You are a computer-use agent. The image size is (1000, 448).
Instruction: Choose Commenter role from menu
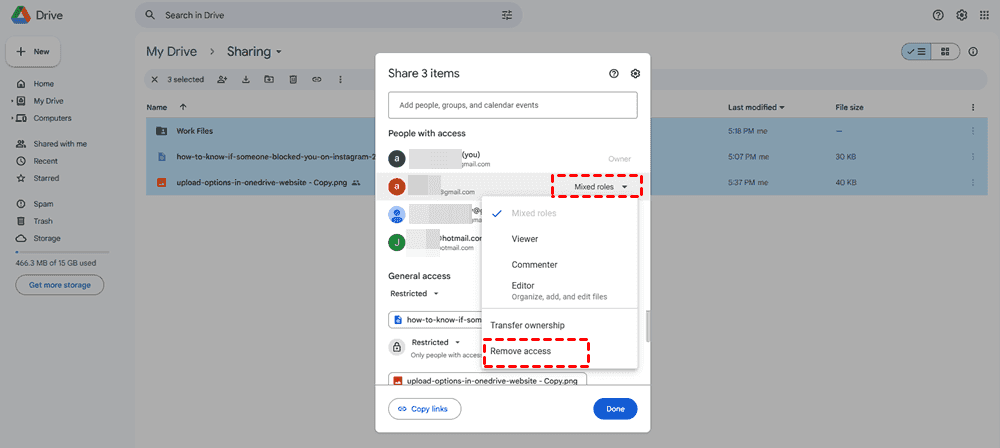(x=560, y=264)
